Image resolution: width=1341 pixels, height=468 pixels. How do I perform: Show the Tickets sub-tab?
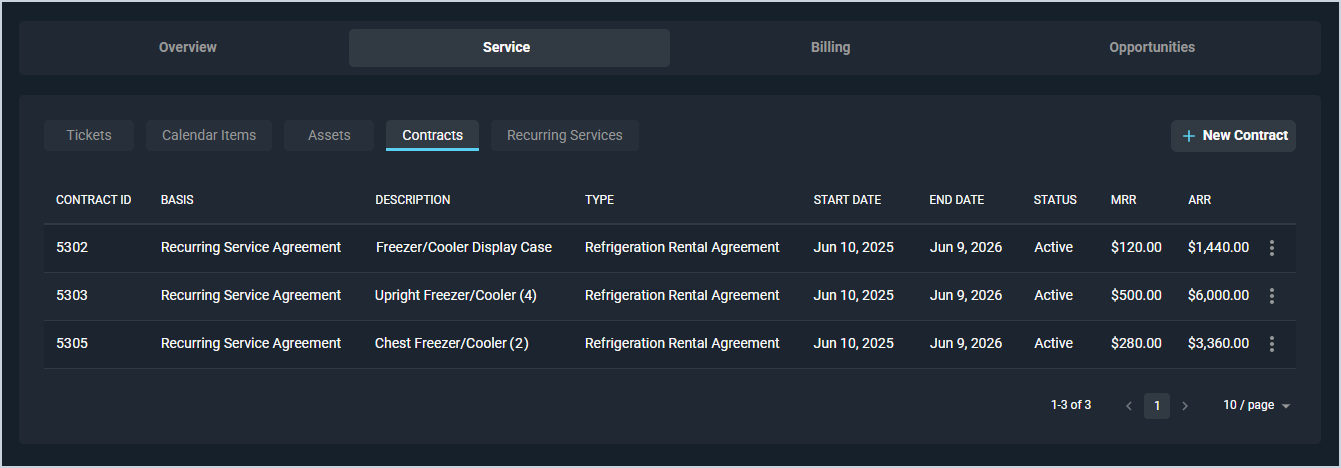(x=89, y=136)
